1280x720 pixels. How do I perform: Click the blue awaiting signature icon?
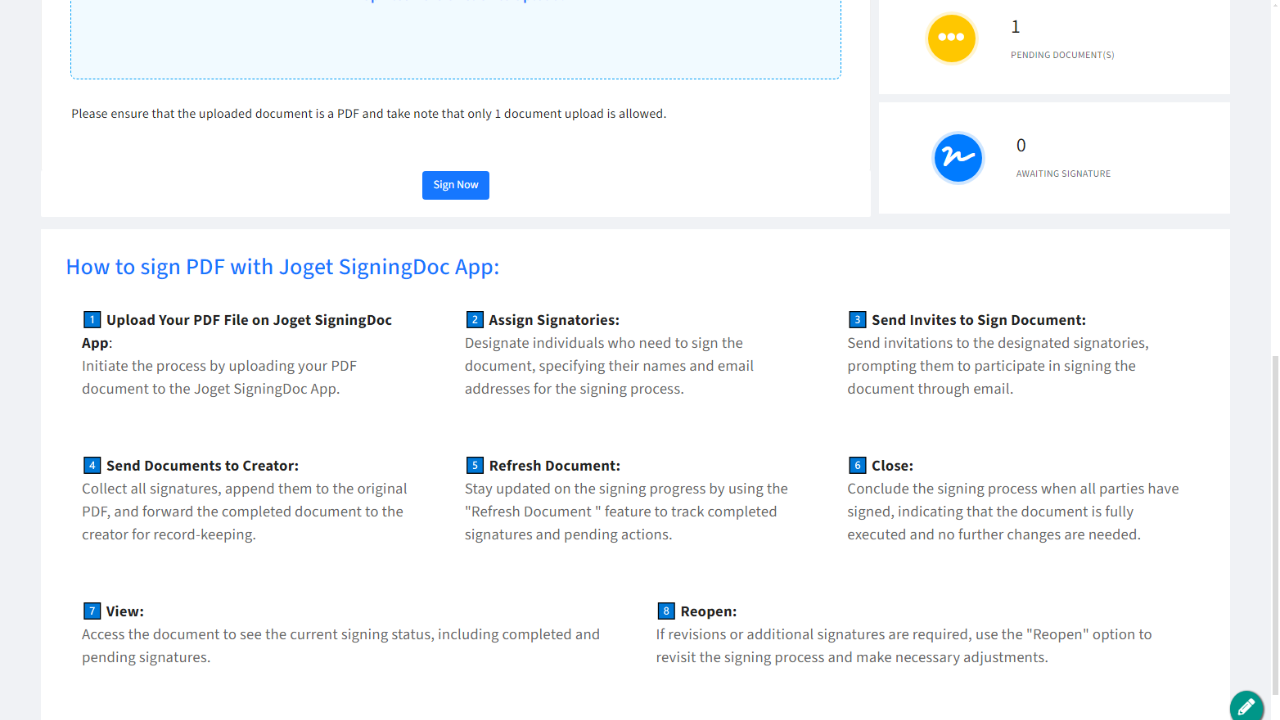(x=958, y=158)
